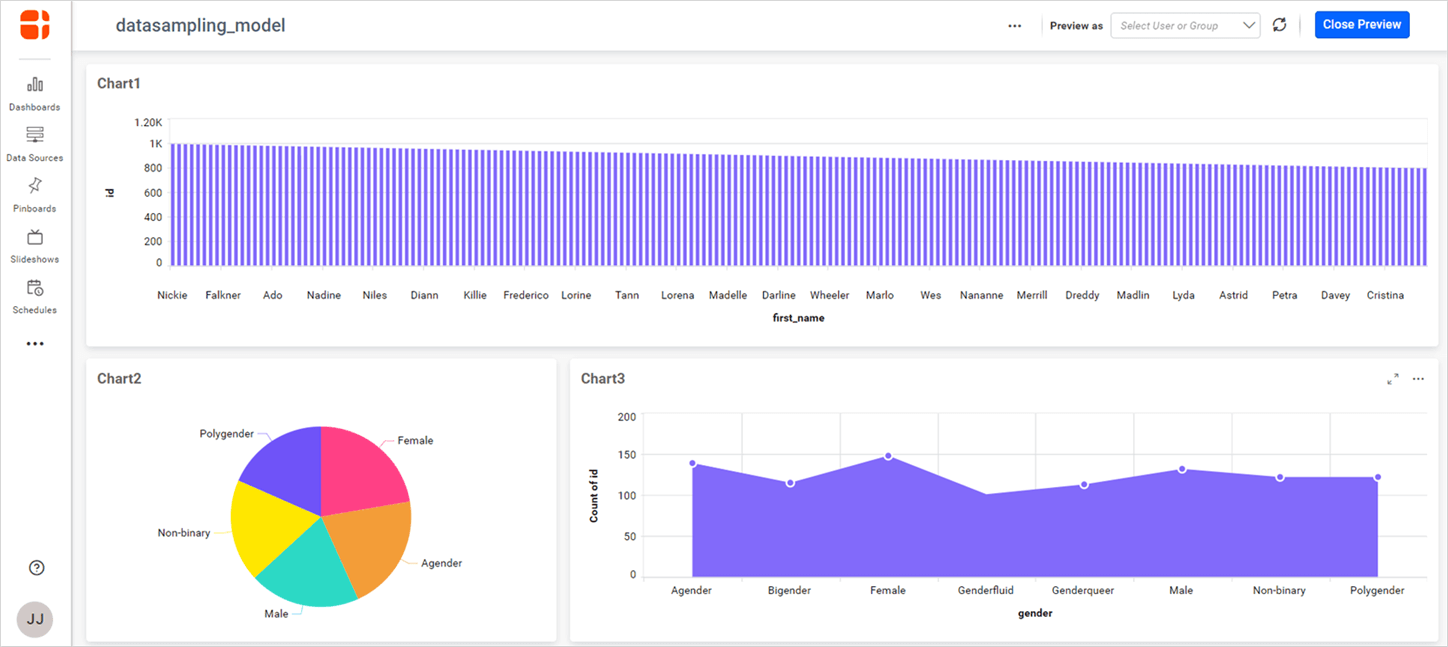Refresh the dashboard preview
1448x647 pixels.
[x=1280, y=25]
